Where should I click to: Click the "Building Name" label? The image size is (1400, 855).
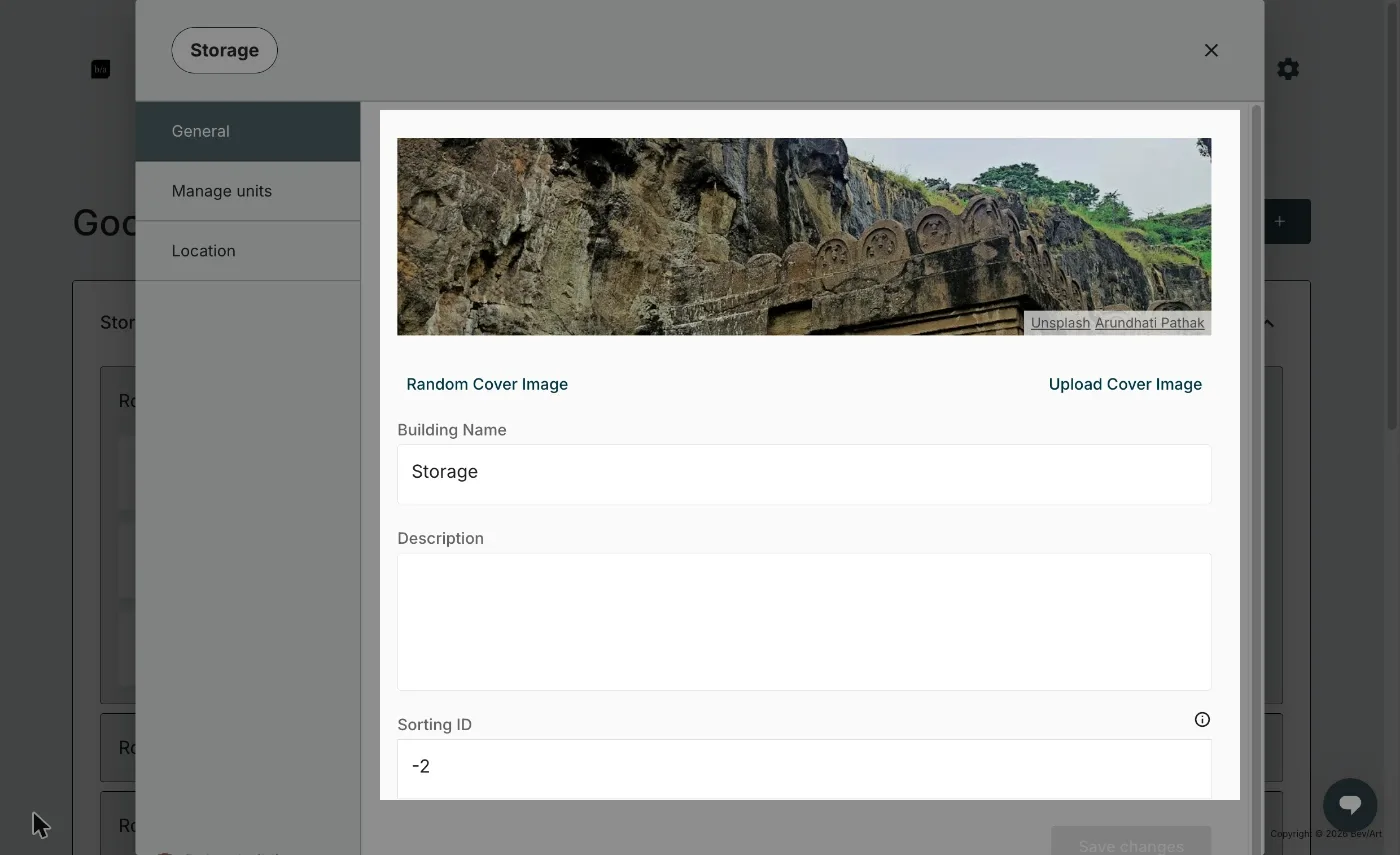(x=452, y=430)
